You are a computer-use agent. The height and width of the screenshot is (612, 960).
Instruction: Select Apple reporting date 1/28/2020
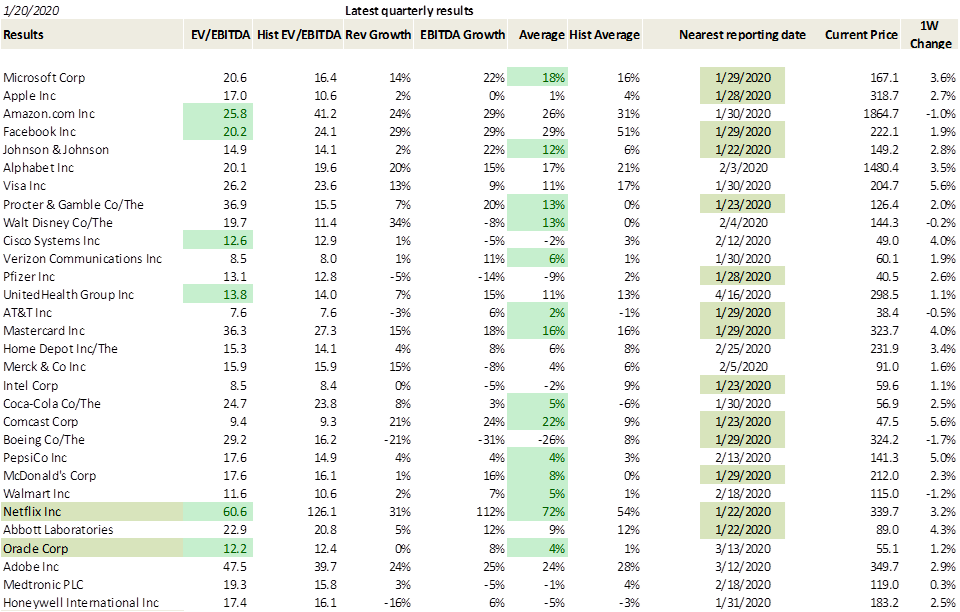coord(742,95)
